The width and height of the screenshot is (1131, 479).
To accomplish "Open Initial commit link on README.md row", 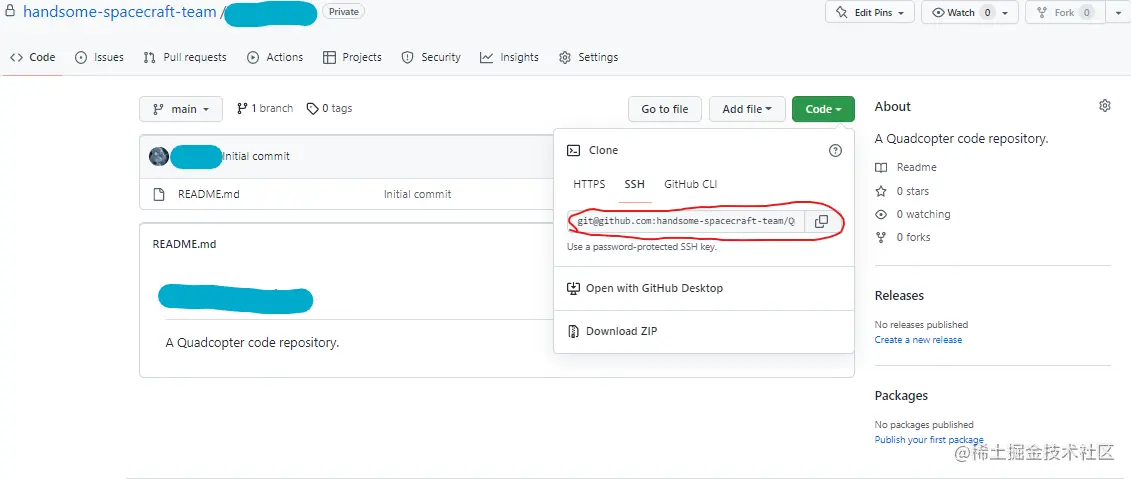I will 418,194.
